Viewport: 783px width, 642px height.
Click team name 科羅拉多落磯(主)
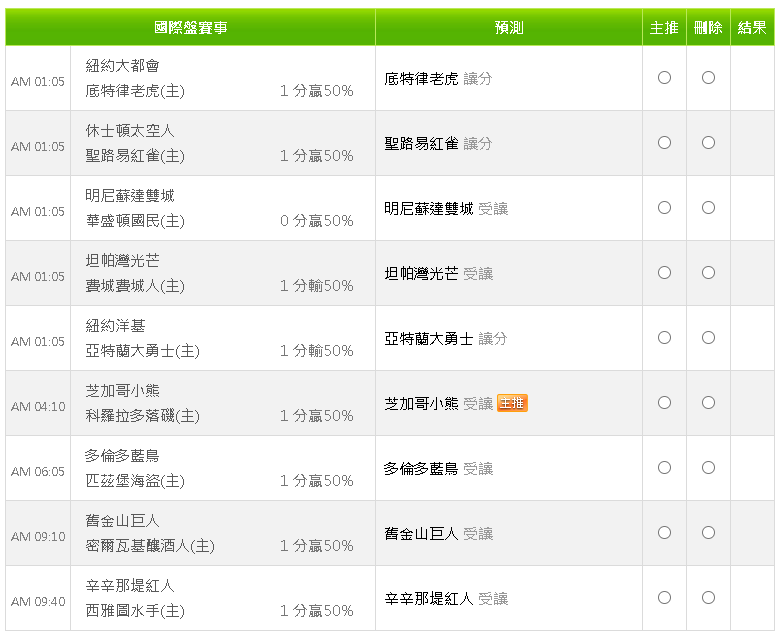[142, 416]
